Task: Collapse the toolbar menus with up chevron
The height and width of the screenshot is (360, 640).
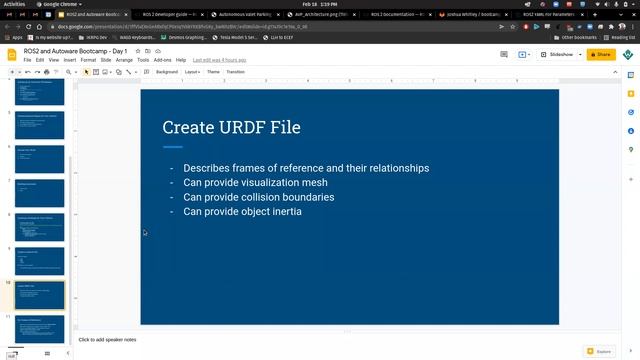Action: tap(615, 72)
